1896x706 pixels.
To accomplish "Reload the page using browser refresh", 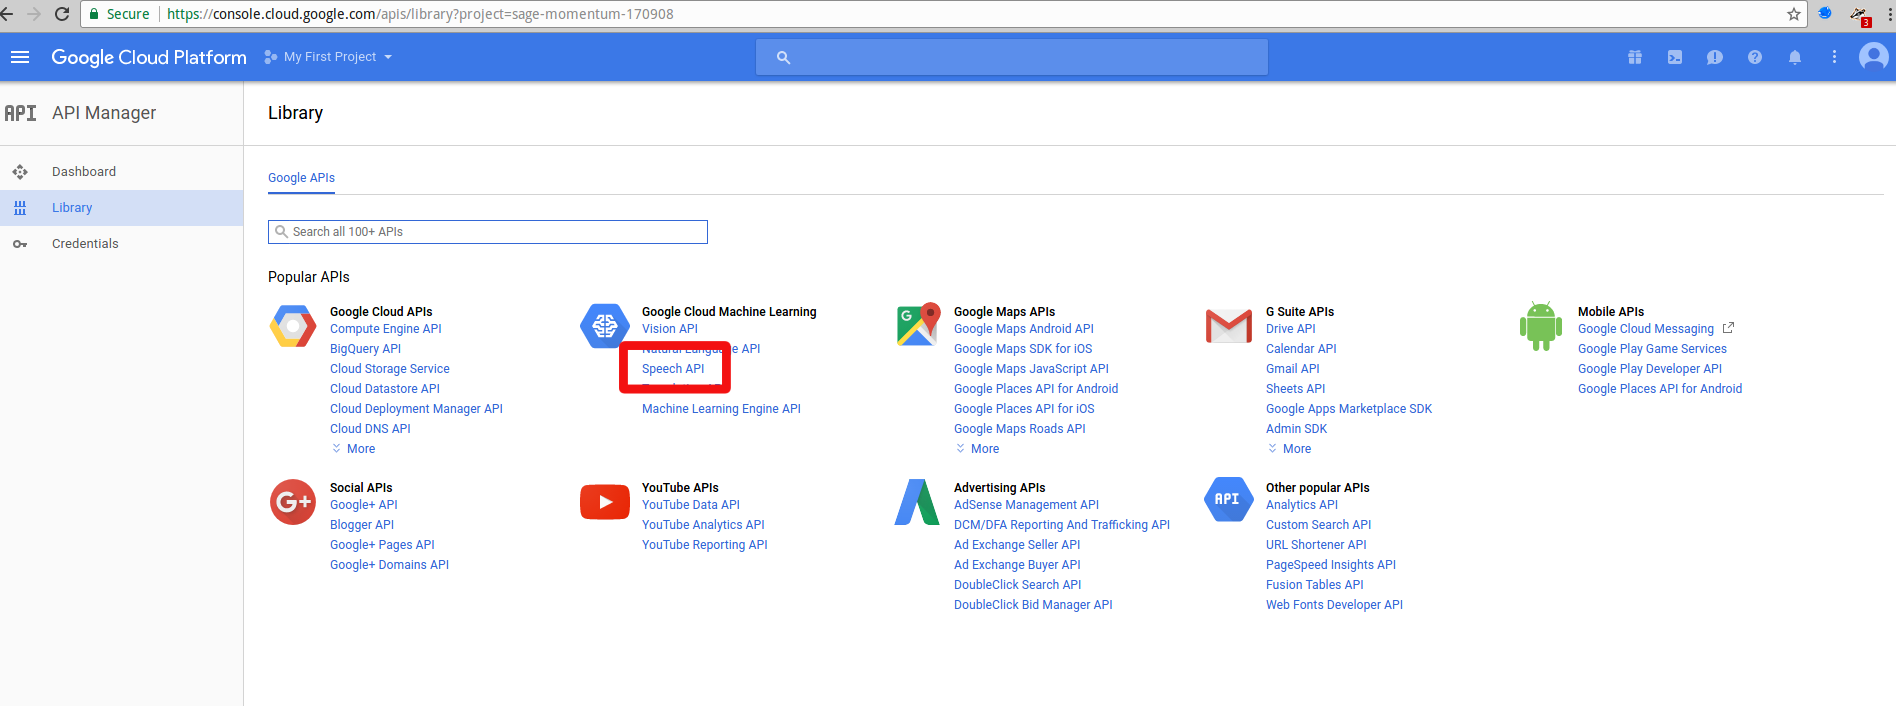I will pos(62,14).
